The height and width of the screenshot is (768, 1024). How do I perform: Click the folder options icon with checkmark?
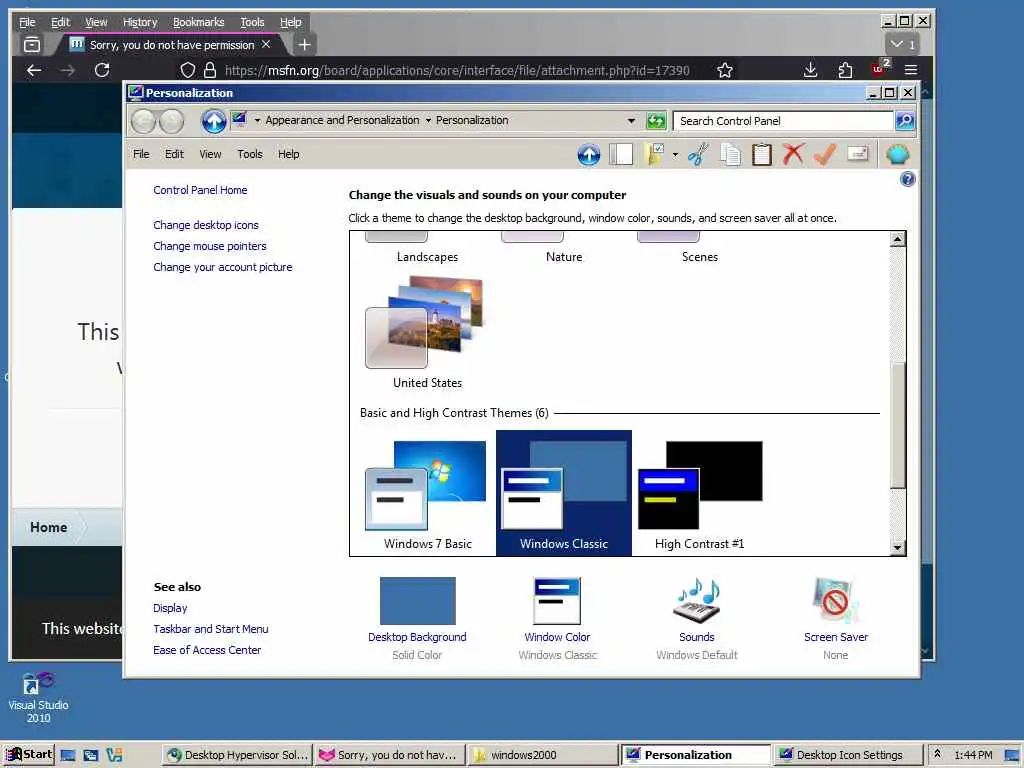tap(654, 155)
